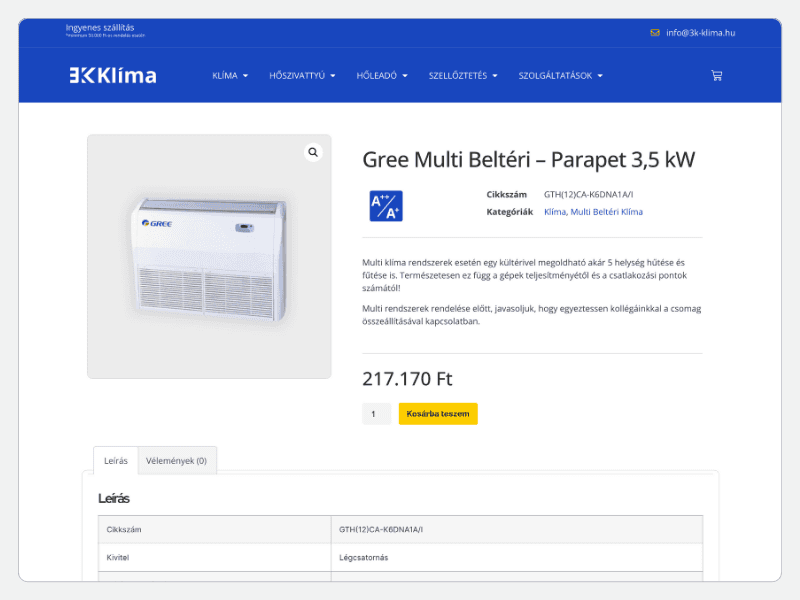Screen dimensions: 800x600
Task: Click the 3K Klíma logo
Action: click(x=113, y=76)
